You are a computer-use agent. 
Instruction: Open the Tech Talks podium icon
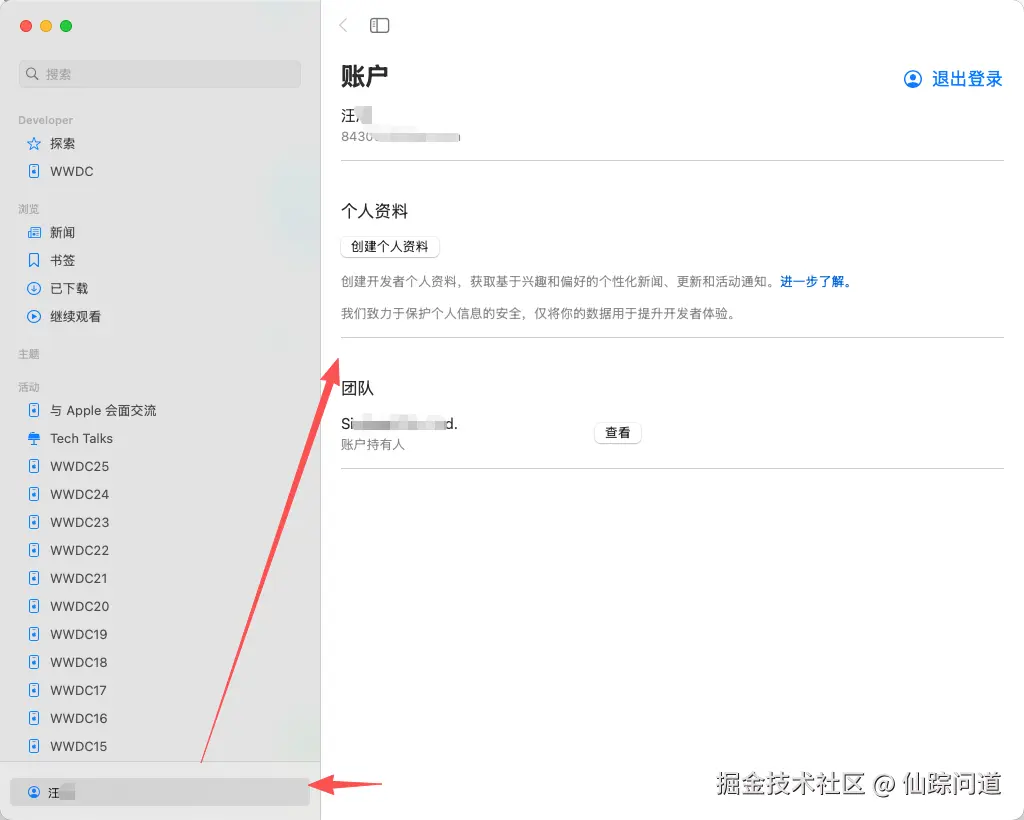point(34,439)
